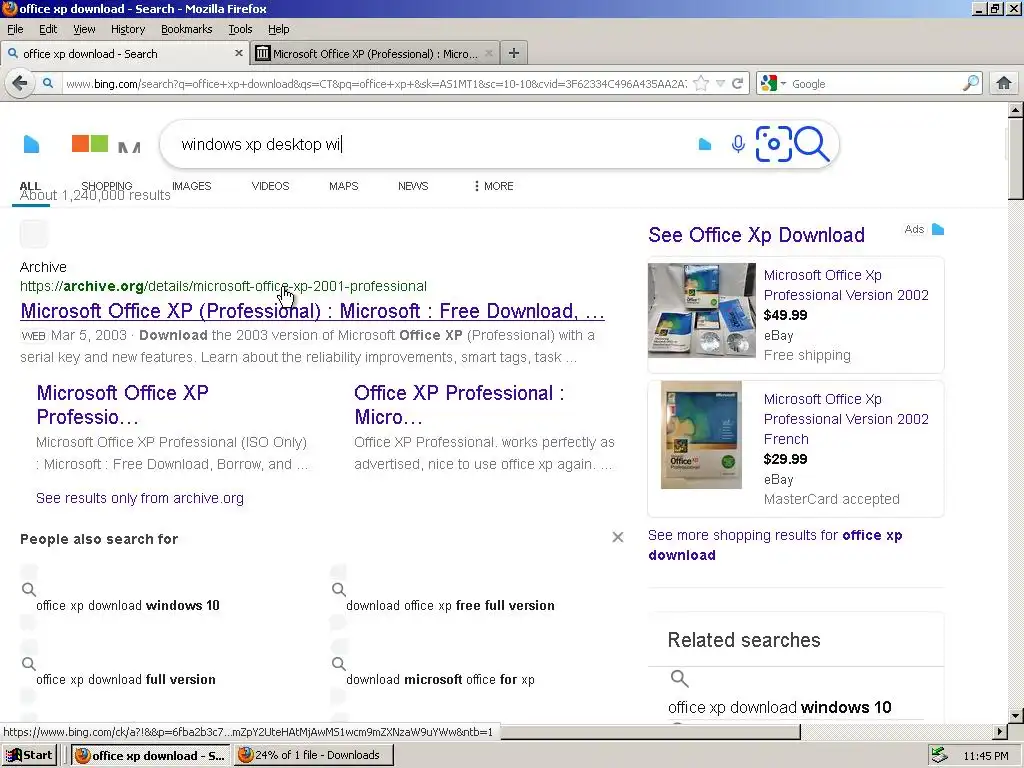Open the File menu
Viewport: 1024px width, 768px height.
[15, 29]
